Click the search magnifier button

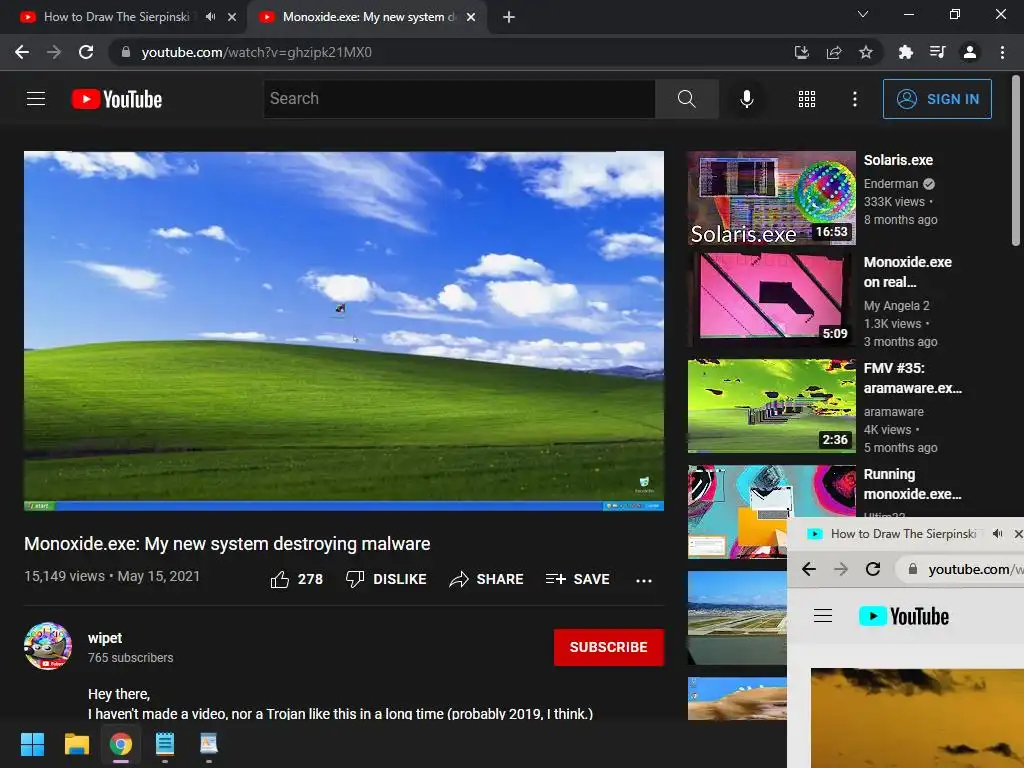point(686,99)
